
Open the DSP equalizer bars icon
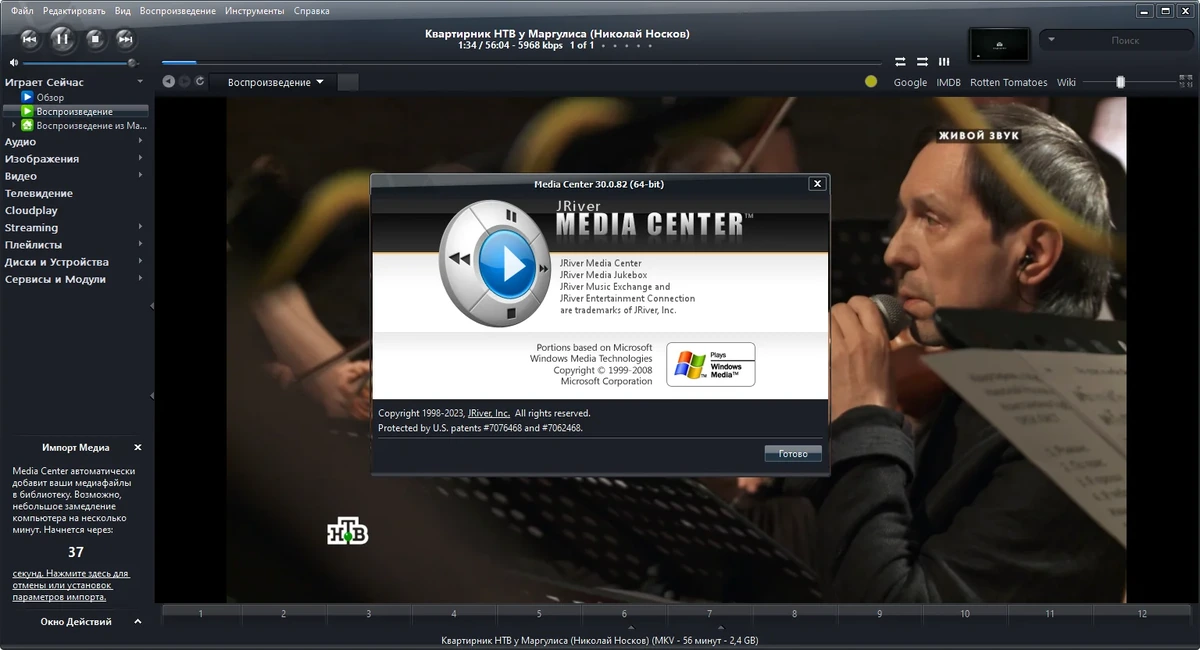944,62
